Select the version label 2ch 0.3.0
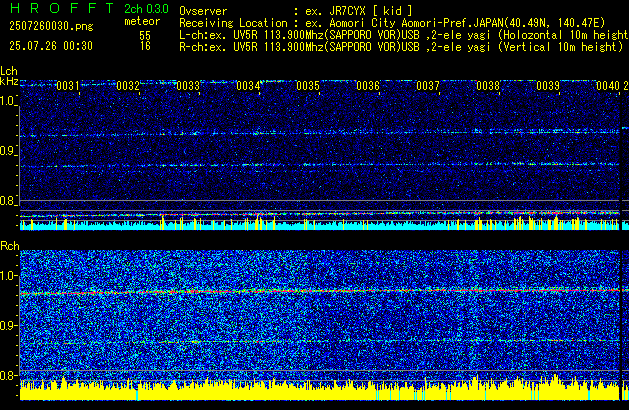629x410 pixels. click(x=146, y=9)
